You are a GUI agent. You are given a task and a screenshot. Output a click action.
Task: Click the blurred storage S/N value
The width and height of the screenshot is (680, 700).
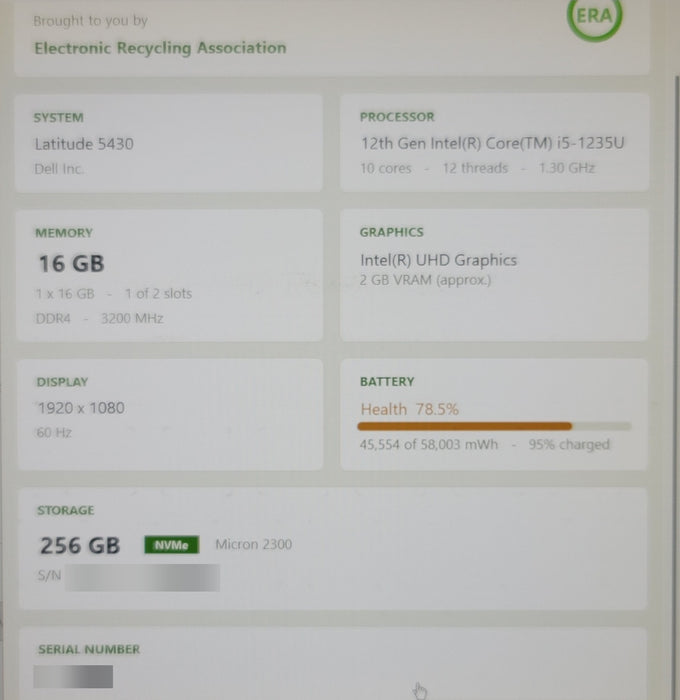pos(142,577)
